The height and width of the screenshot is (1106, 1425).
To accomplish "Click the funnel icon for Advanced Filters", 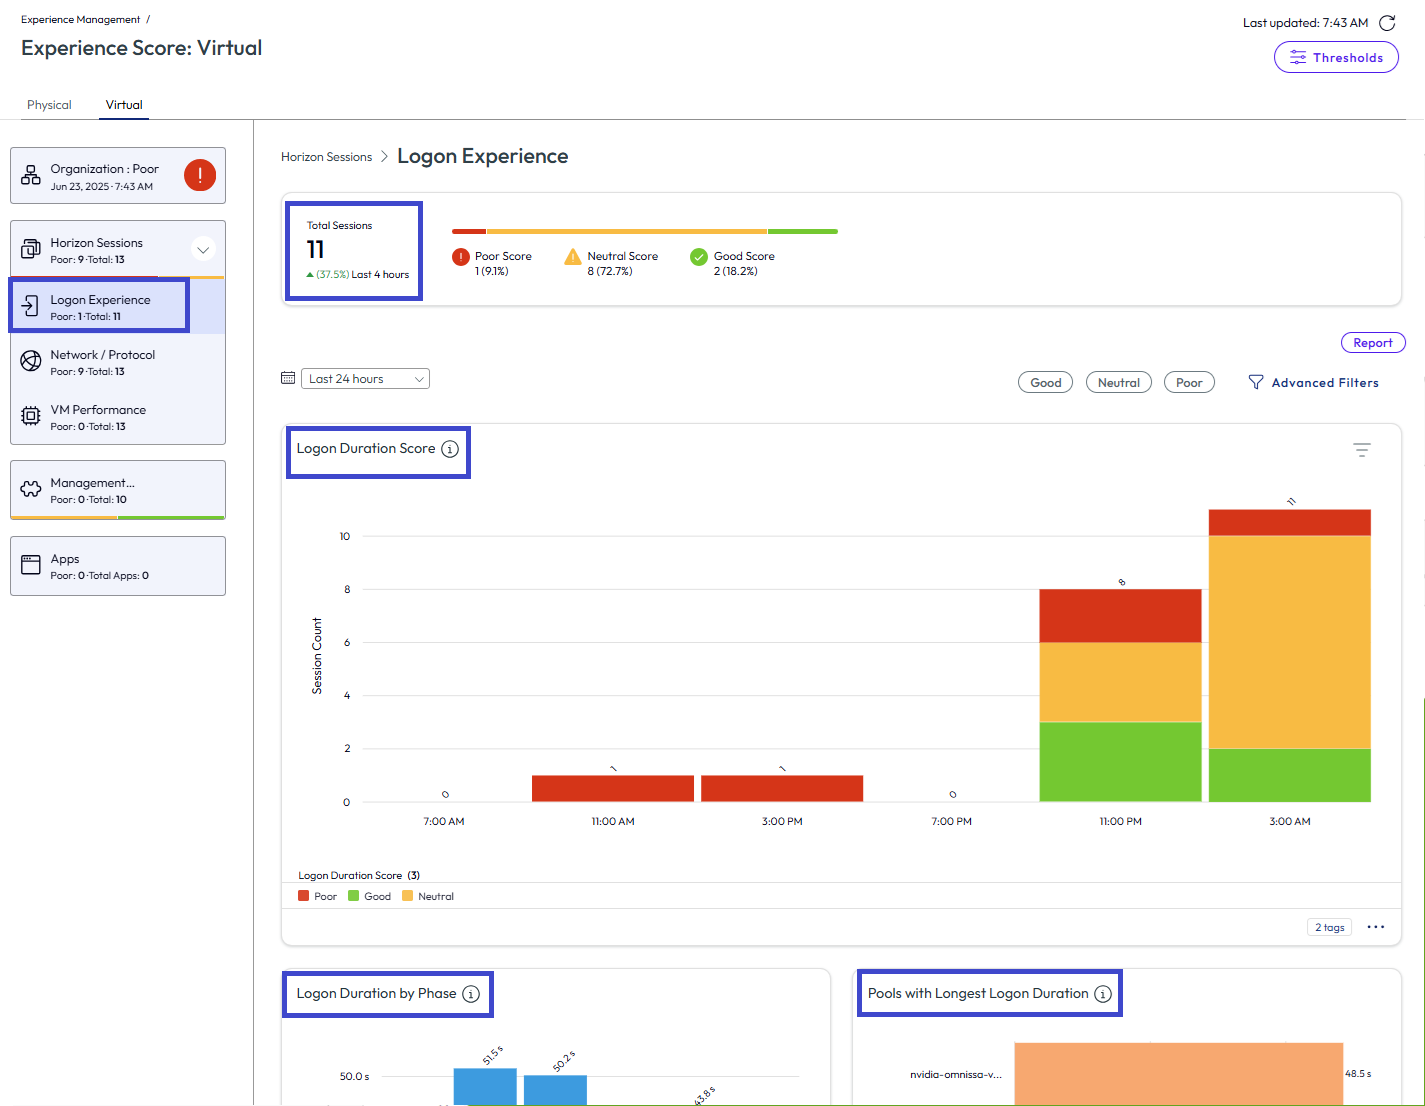I will (x=1256, y=382).
